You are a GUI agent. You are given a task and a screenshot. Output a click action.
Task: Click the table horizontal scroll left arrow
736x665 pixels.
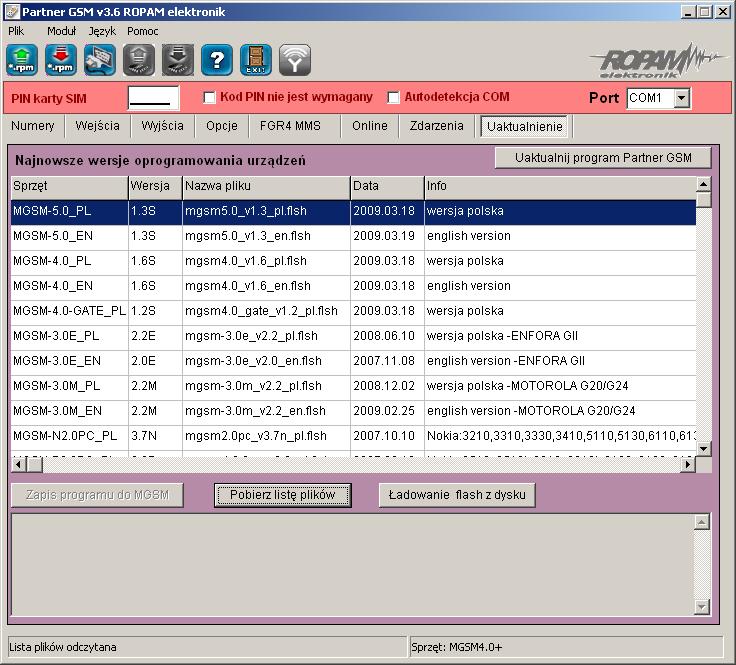click(x=19, y=465)
